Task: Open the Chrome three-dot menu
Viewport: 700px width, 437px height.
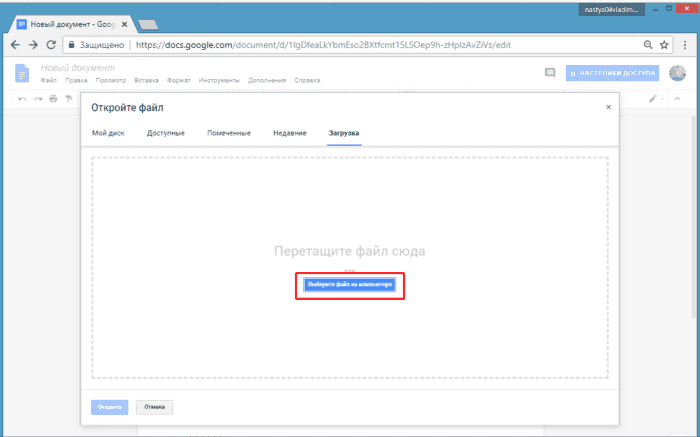Action: (x=684, y=45)
